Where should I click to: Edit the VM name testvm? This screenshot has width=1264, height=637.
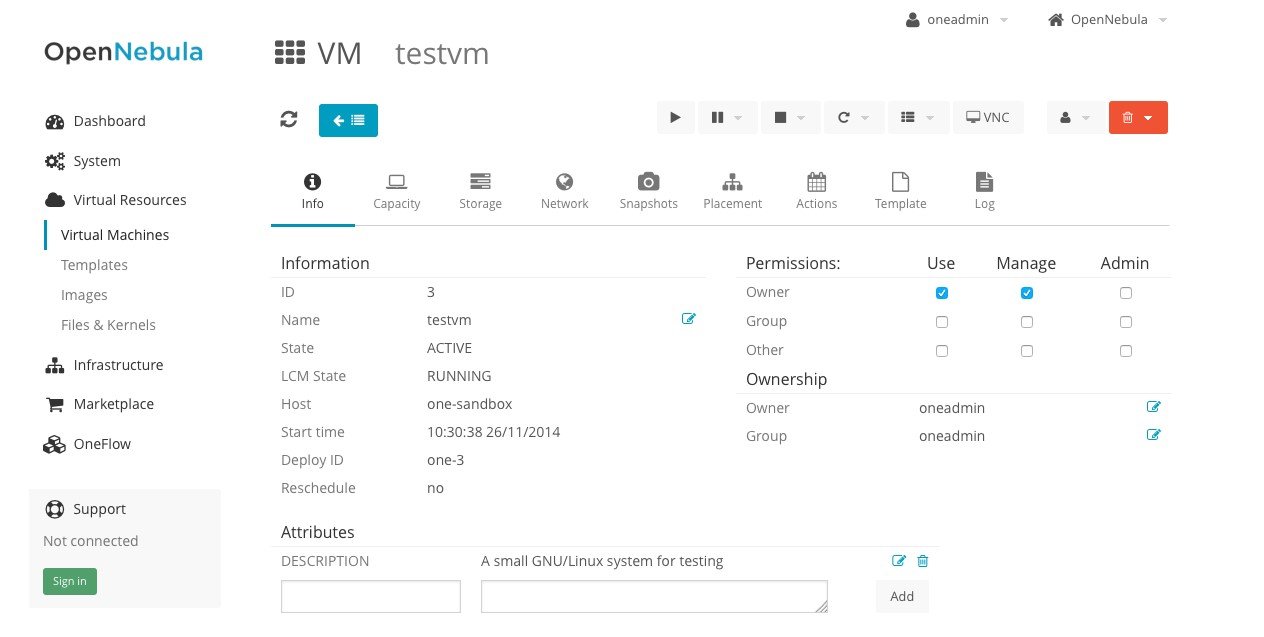point(688,319)
